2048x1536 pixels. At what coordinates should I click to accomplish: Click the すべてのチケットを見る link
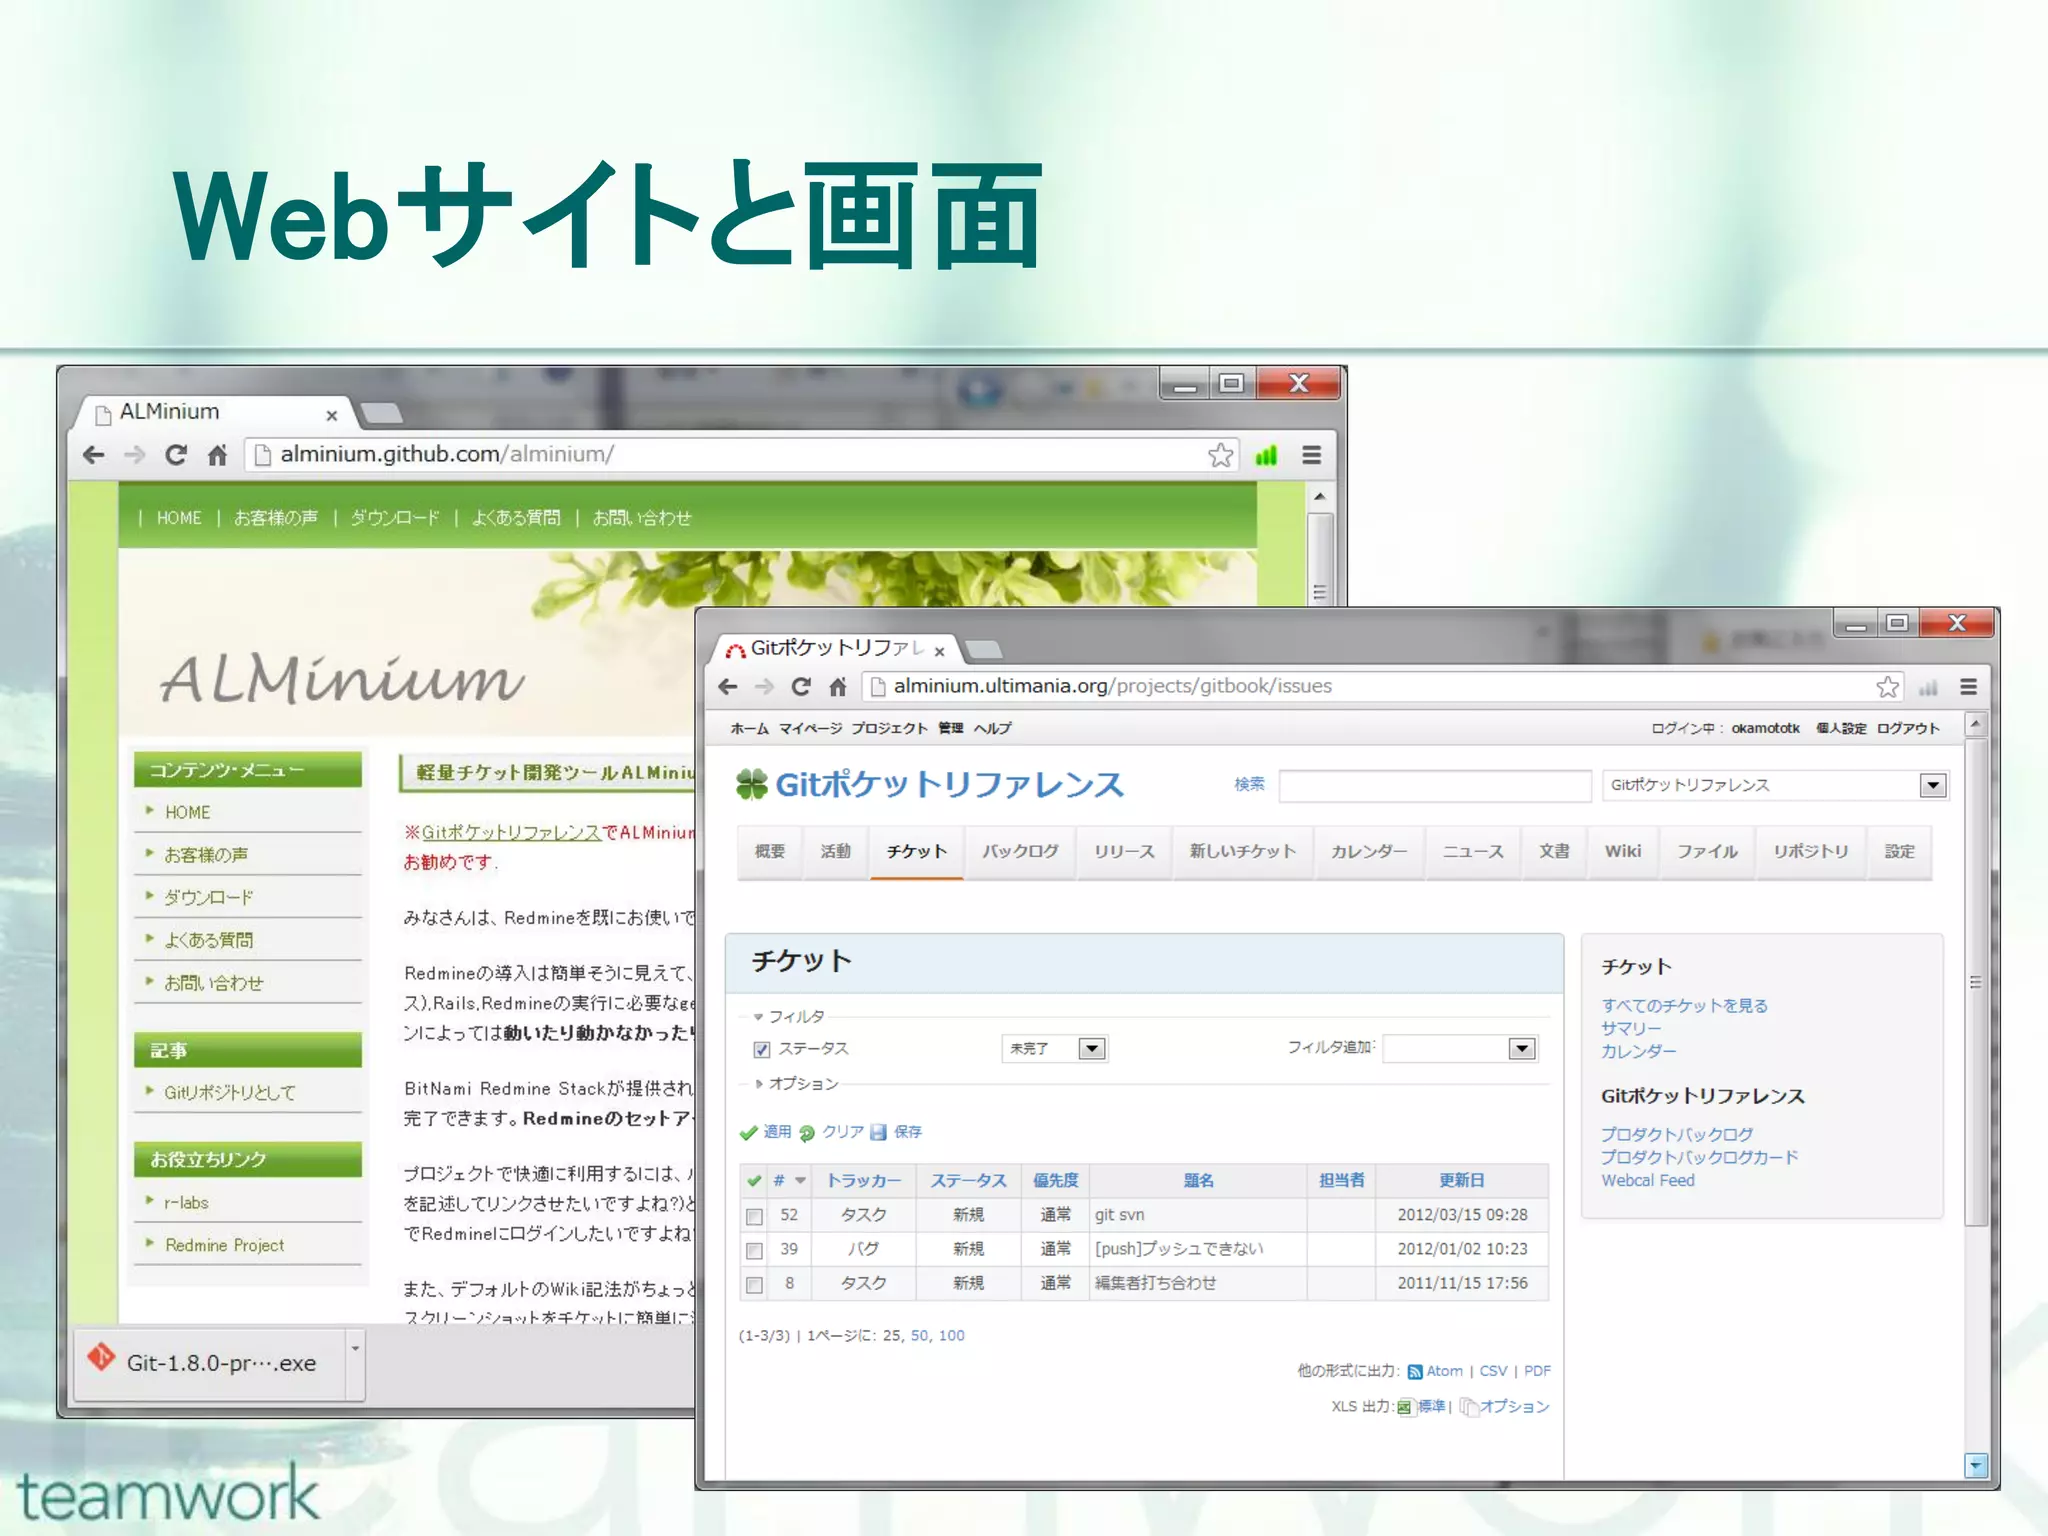(x=1684, y=1006)
